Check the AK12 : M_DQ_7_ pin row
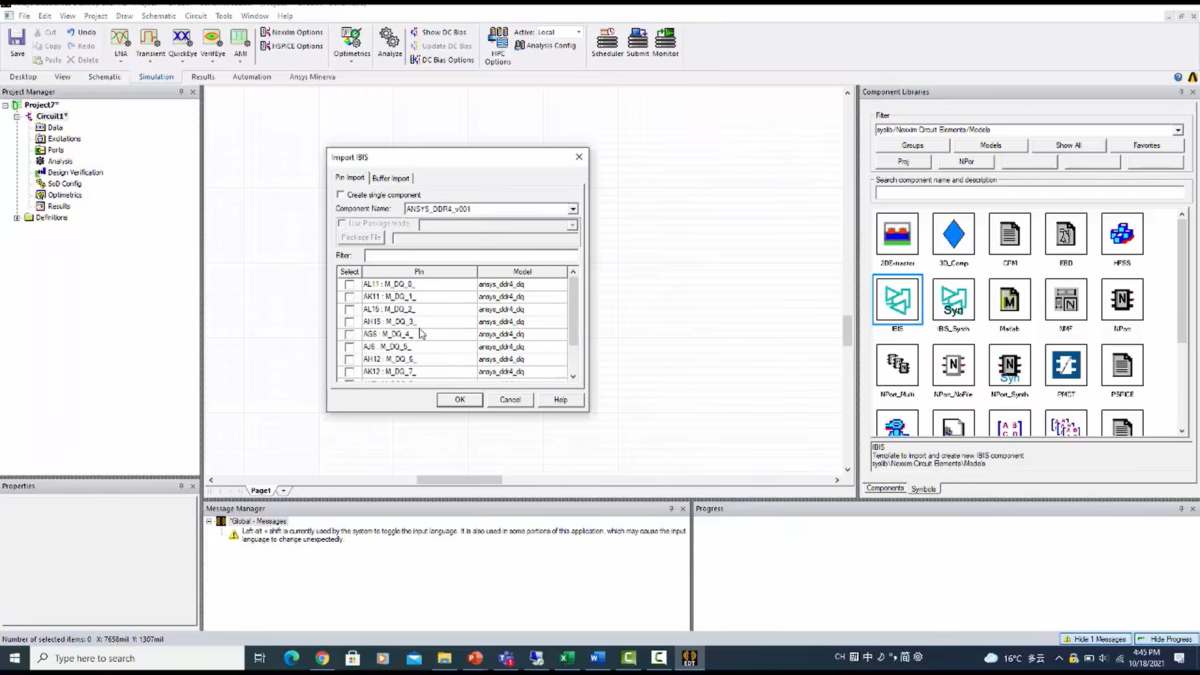The height and width of the screenshot is (675, 1200). click(349, 372)
